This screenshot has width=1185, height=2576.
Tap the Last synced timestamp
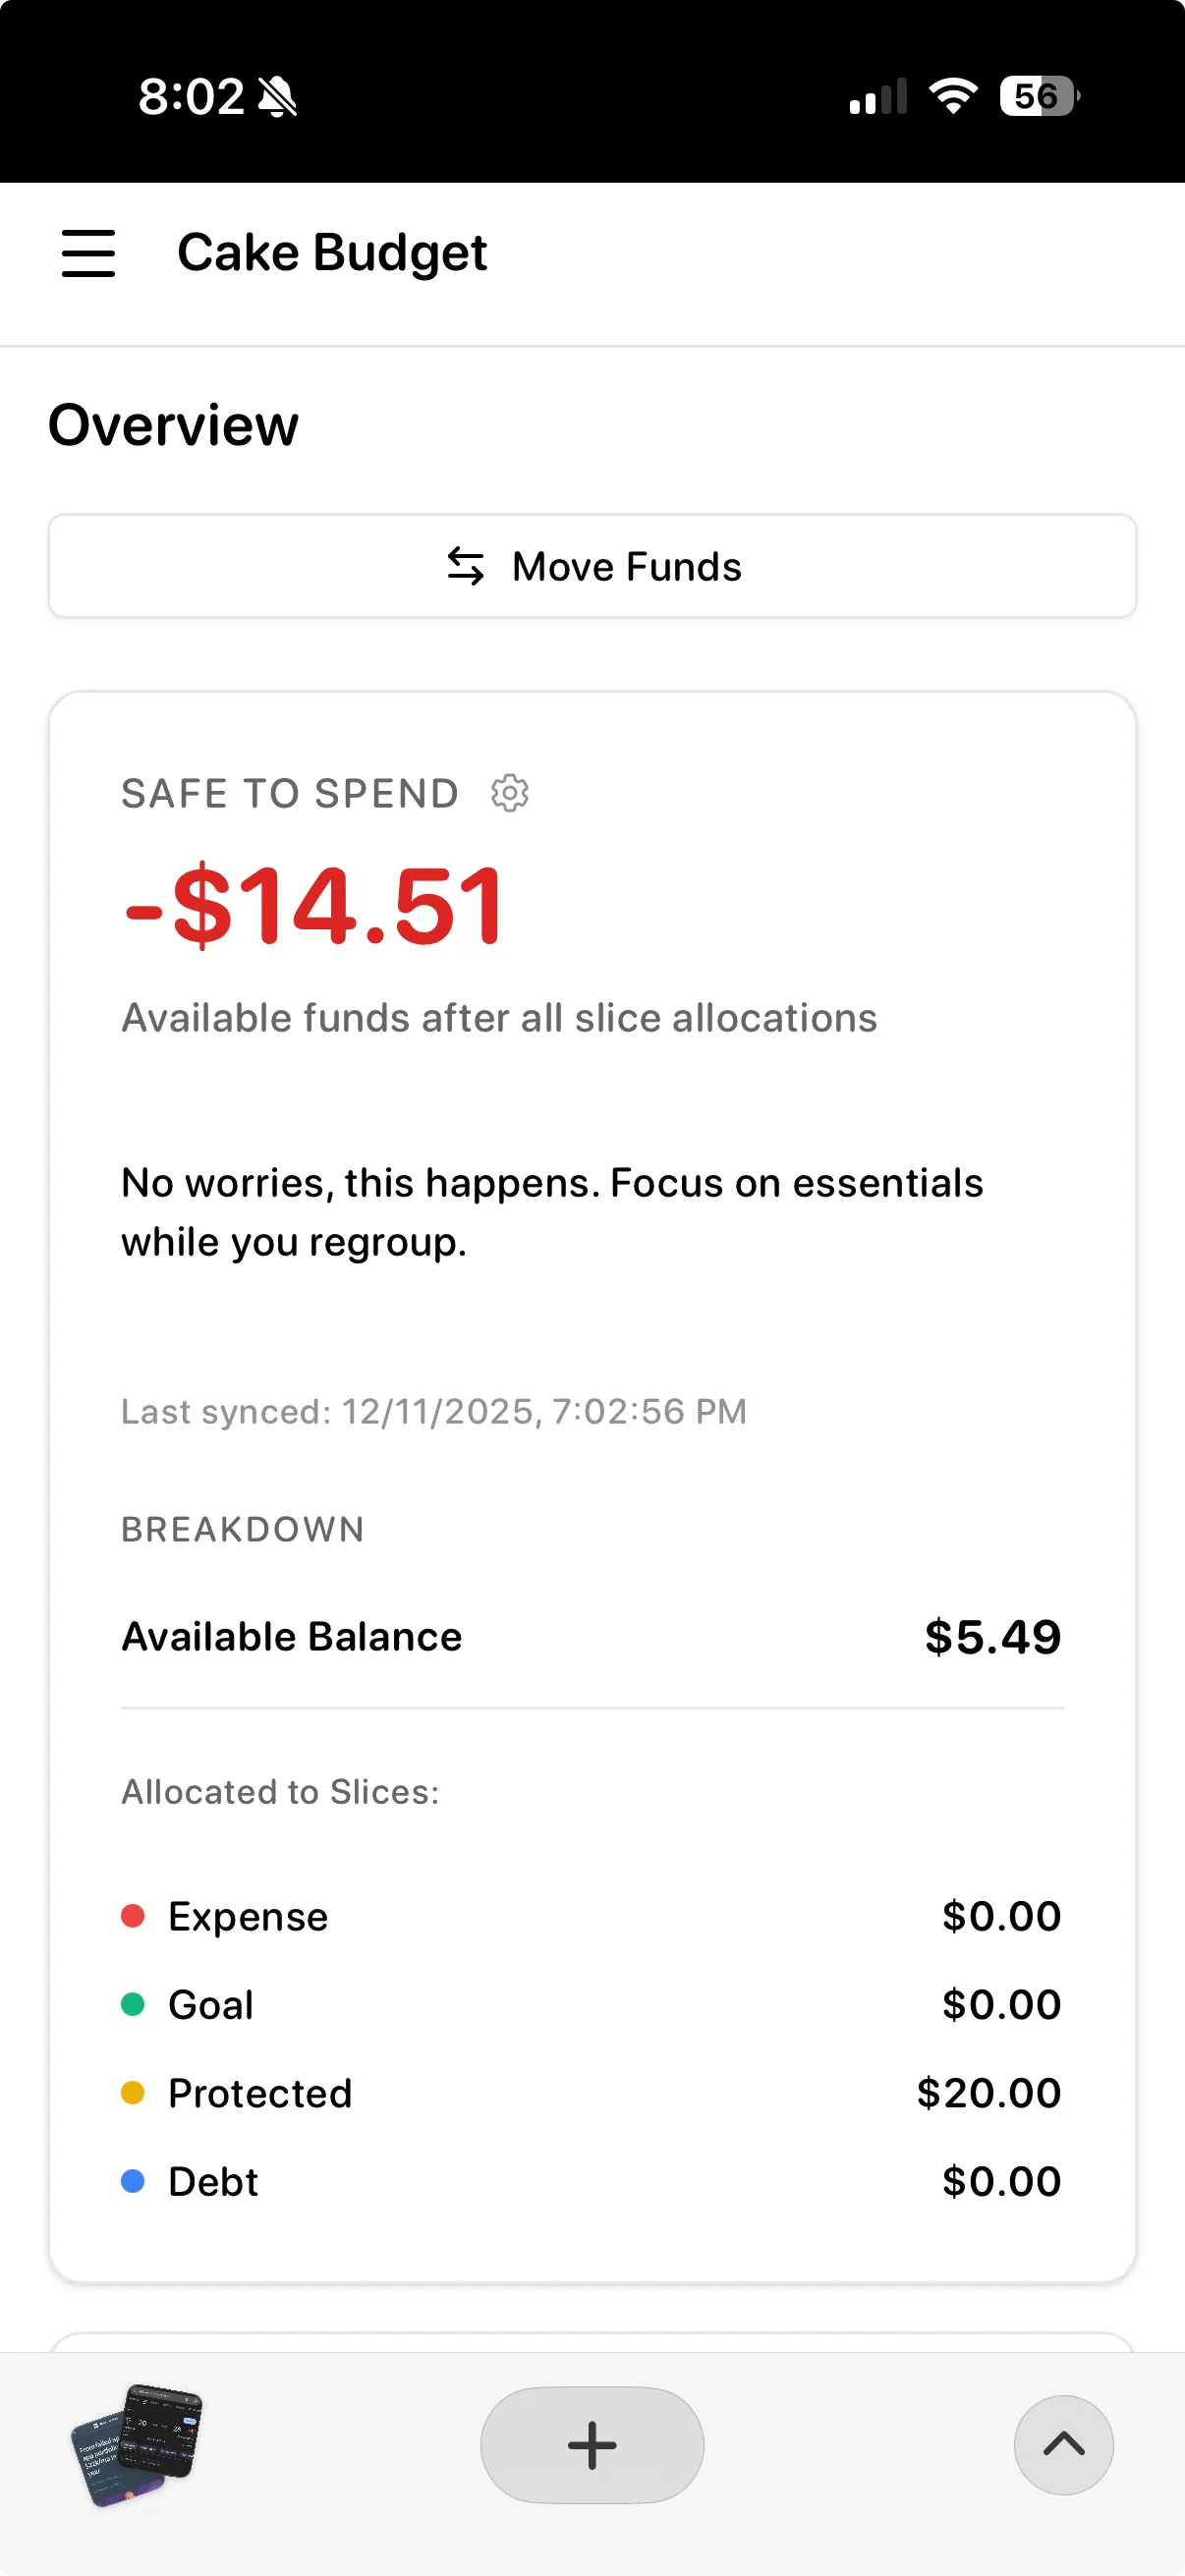pos(433,1411)
